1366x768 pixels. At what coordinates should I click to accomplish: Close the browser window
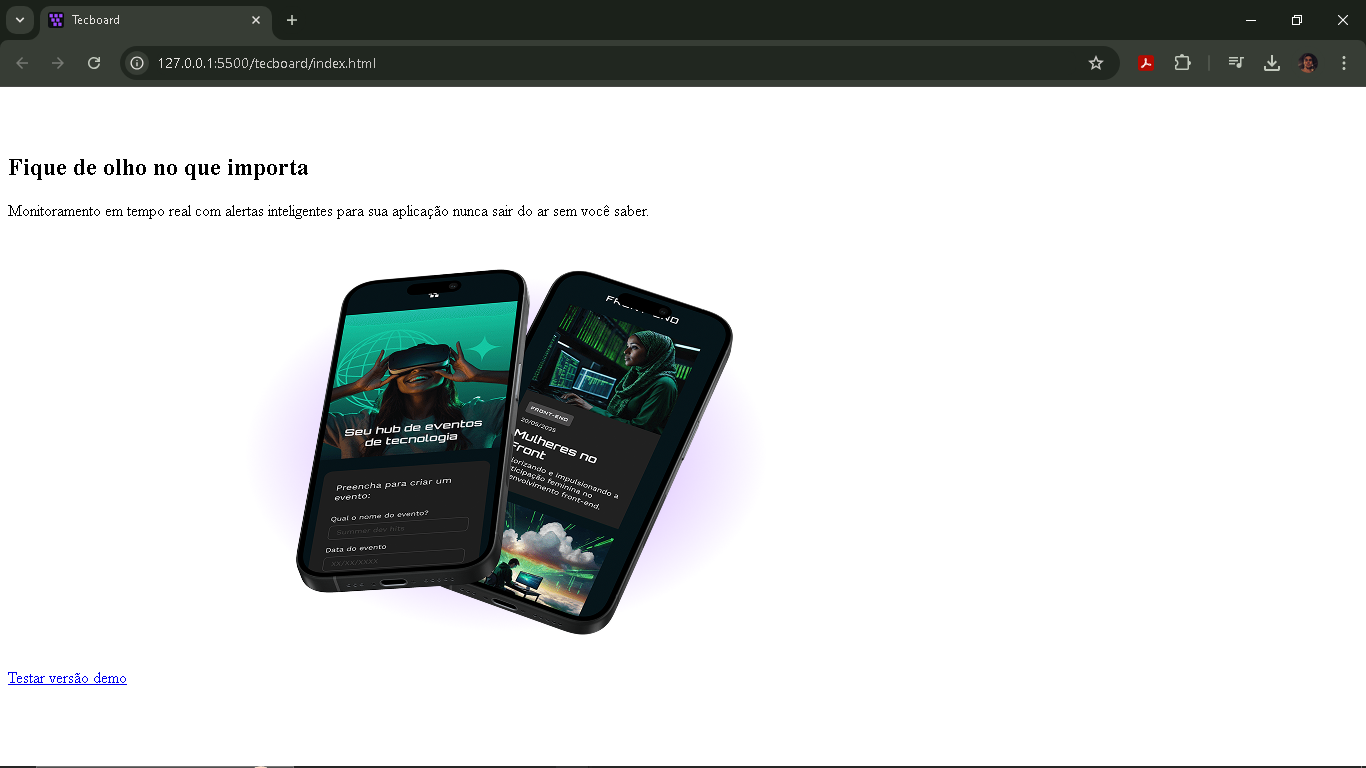pyautogui.click(x=1343, y=20)
